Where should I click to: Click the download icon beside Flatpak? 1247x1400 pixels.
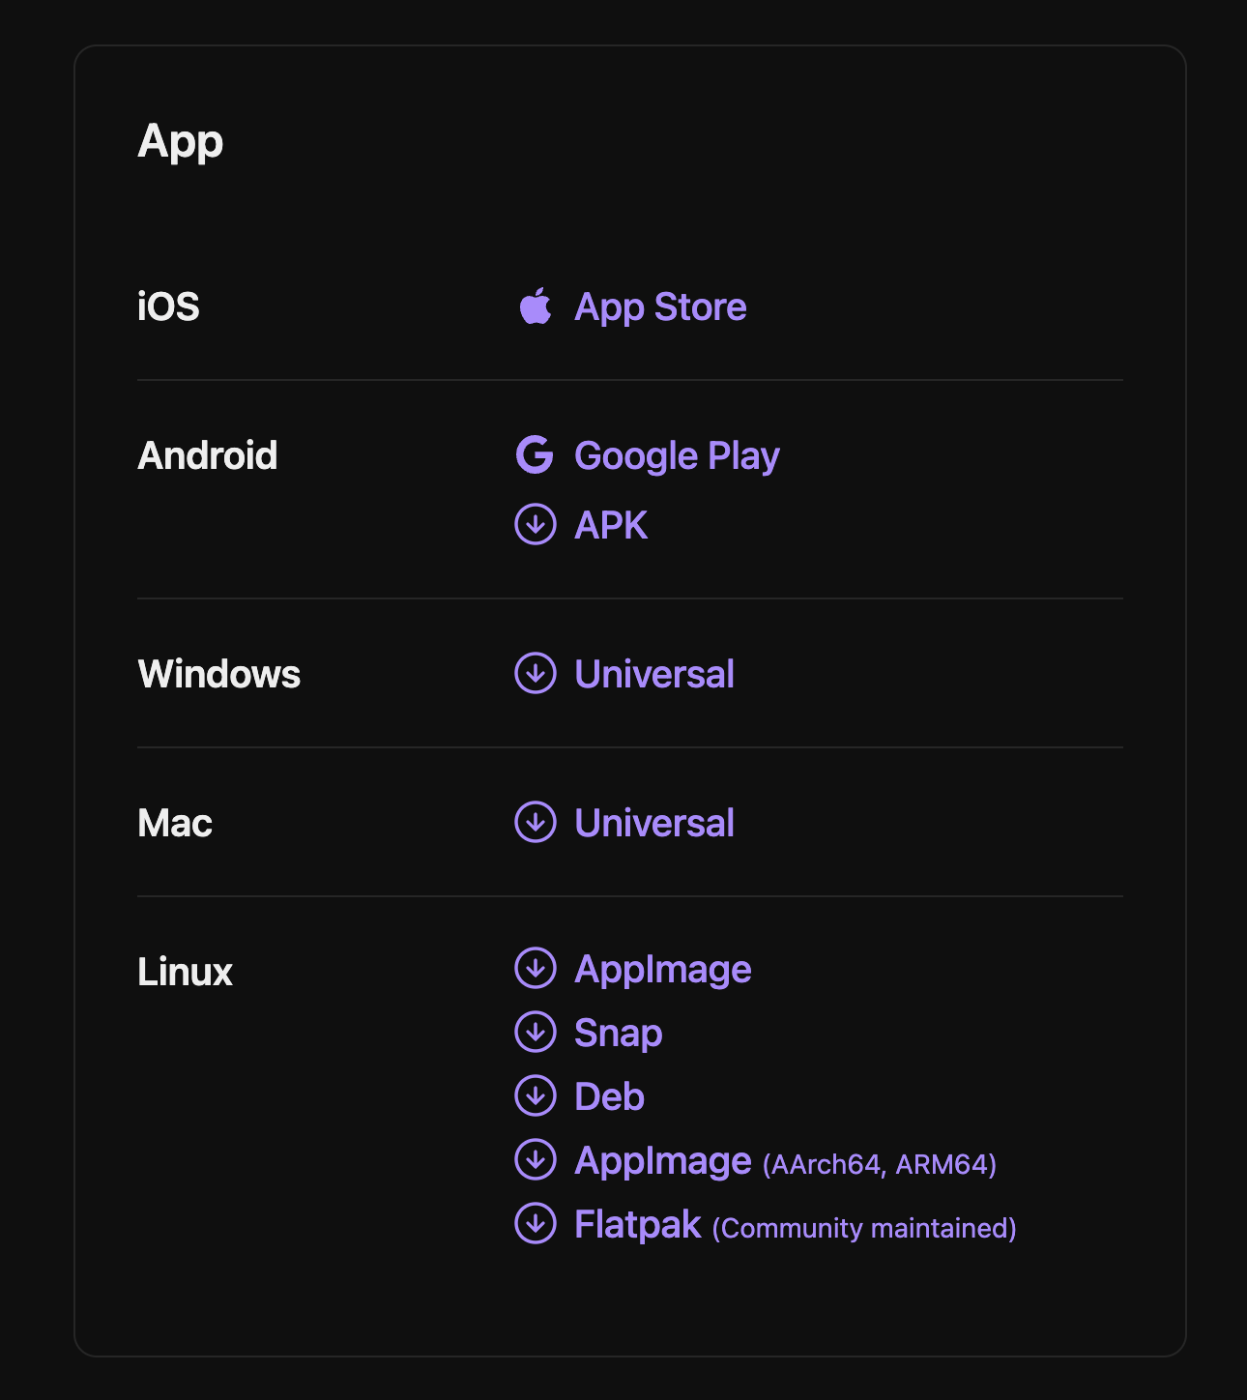point(535,1223)
